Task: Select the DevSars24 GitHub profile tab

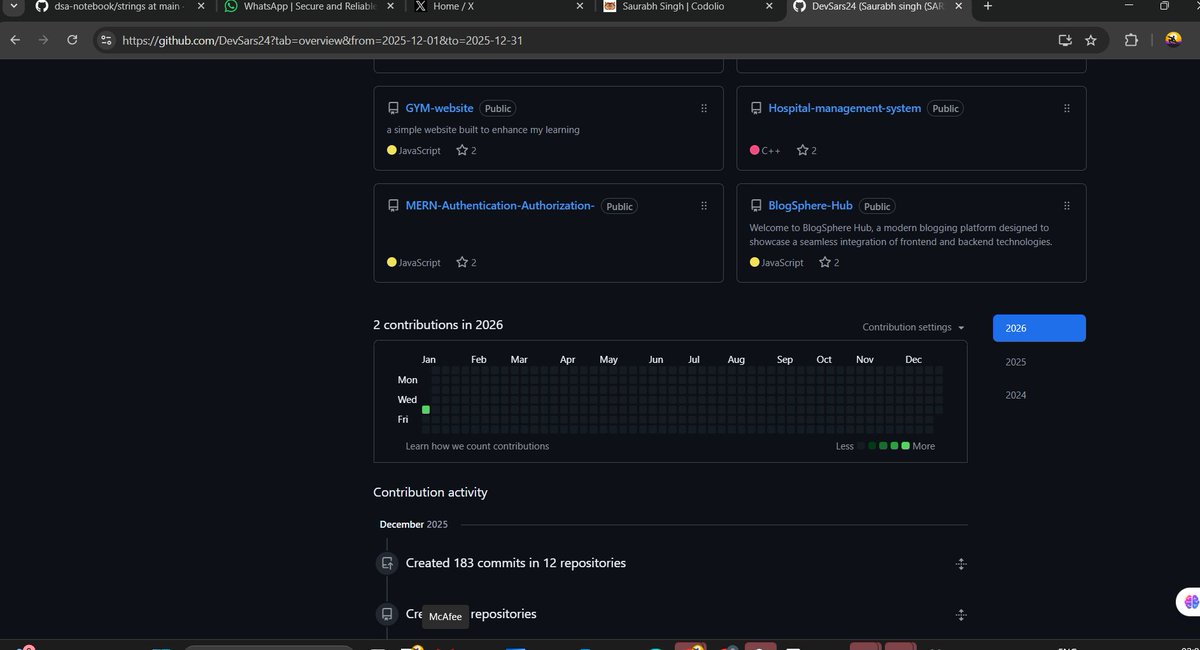Action: (x=868, y=6)
